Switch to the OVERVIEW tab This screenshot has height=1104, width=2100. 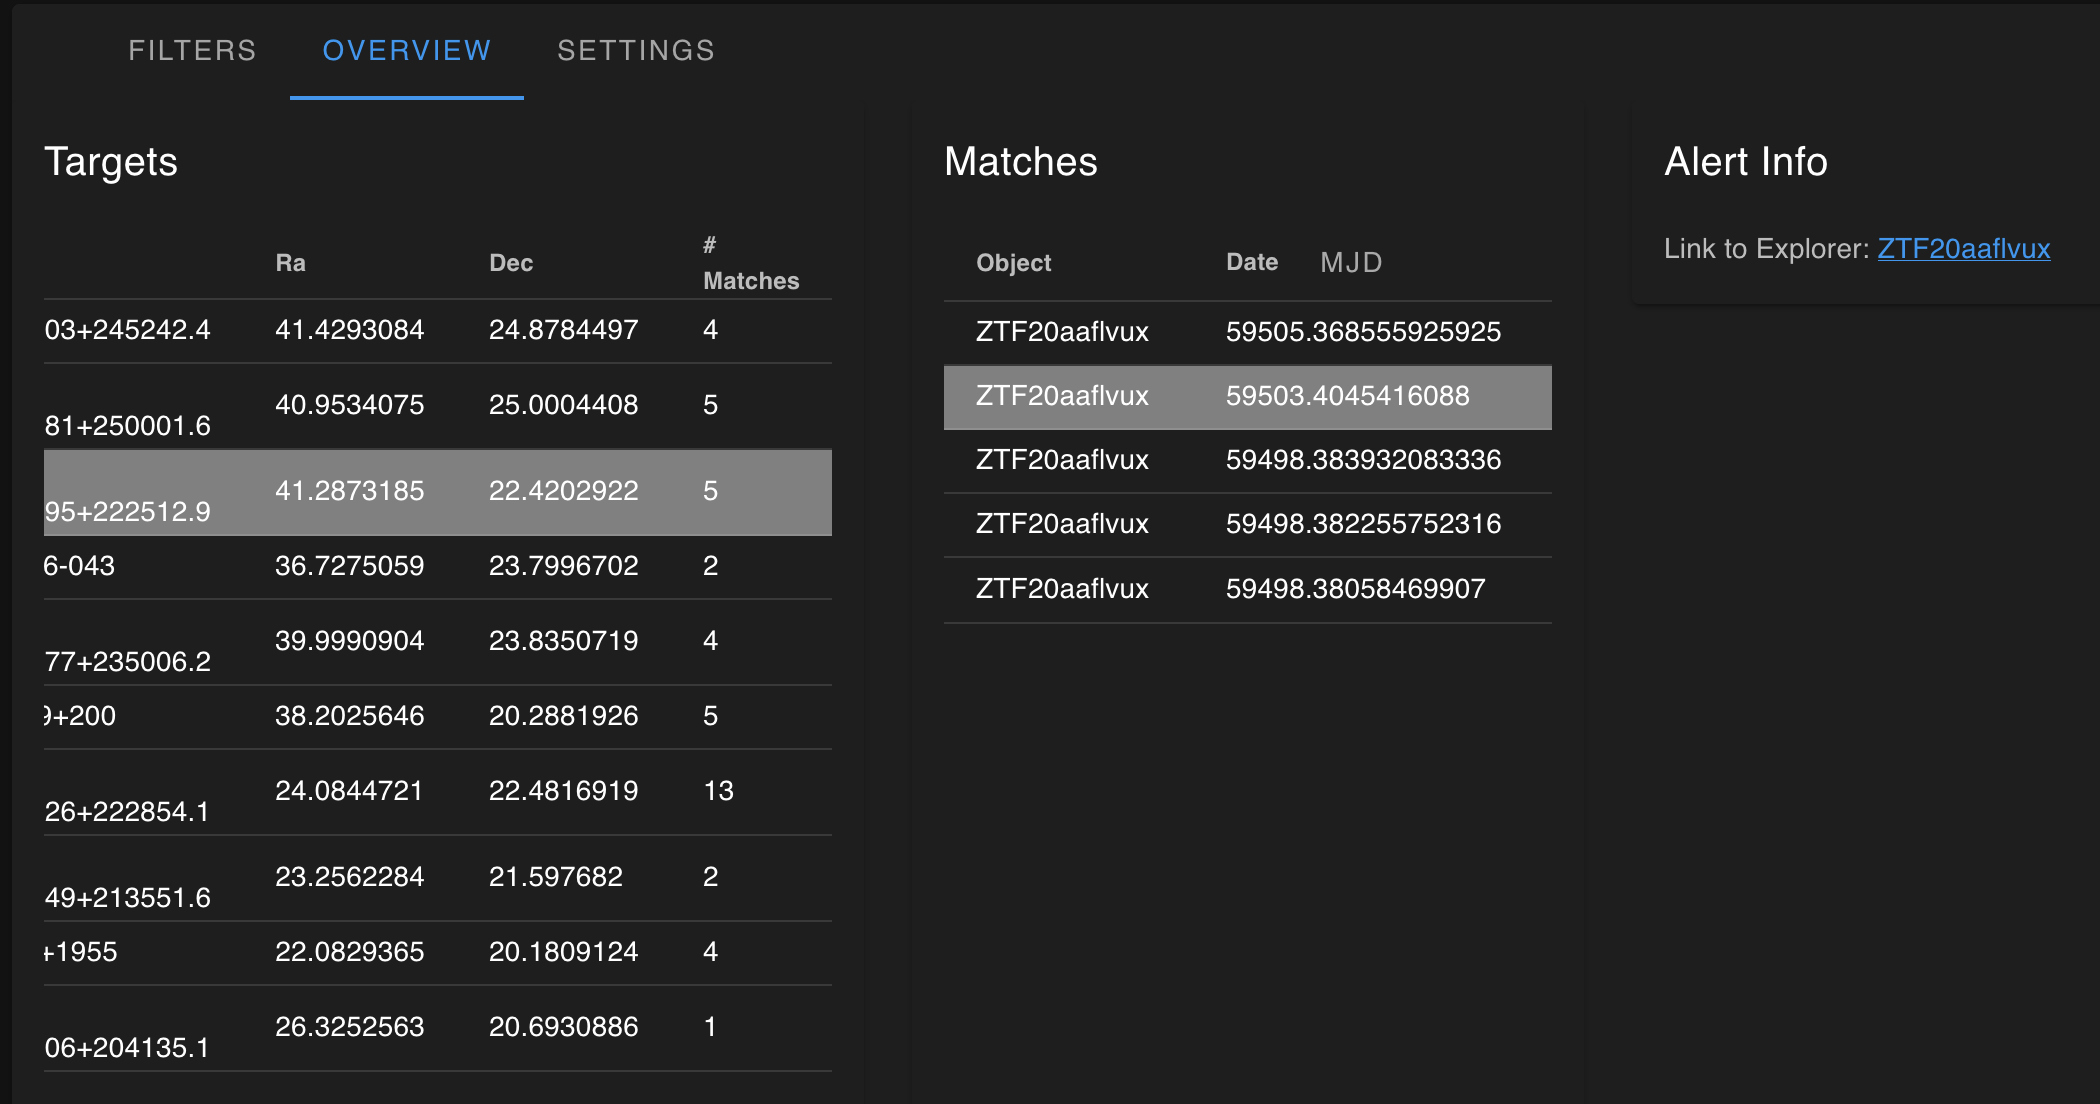coord(406,51)
